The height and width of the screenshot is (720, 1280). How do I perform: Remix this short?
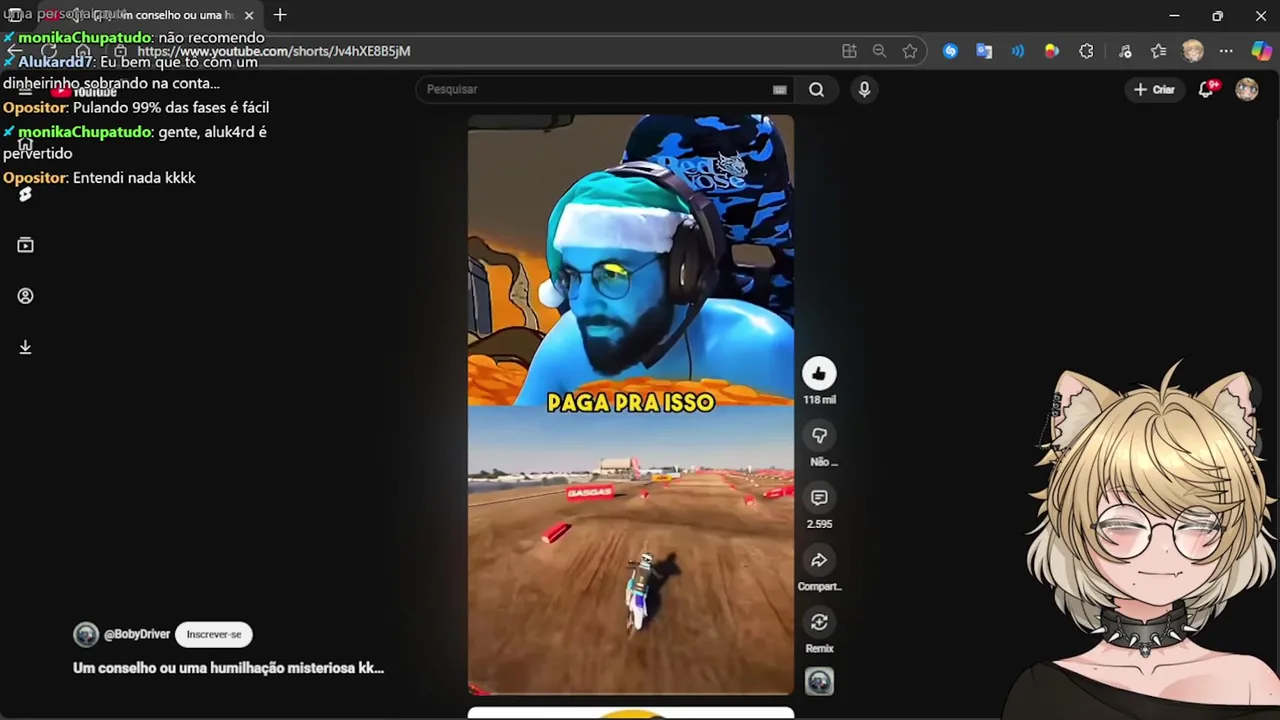(x=819, y=622)
